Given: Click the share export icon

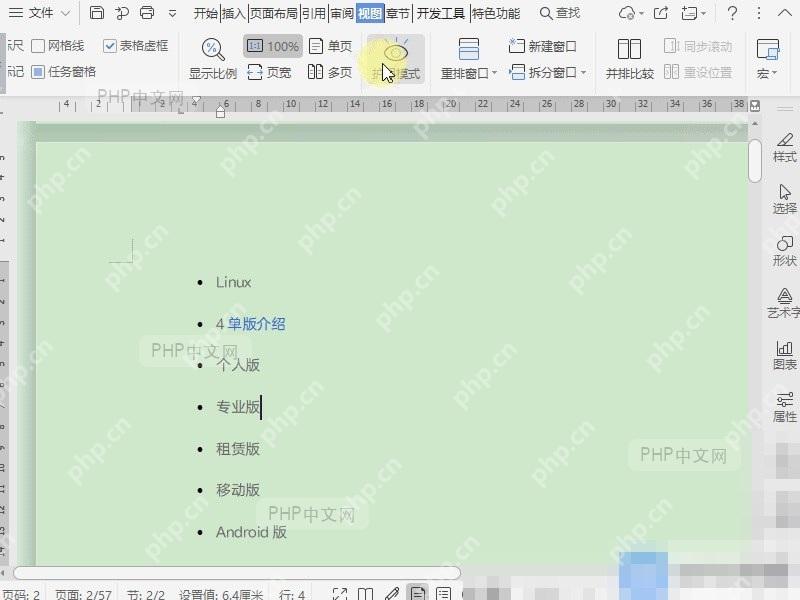Looking at the screenshot, I should [661, 13].
